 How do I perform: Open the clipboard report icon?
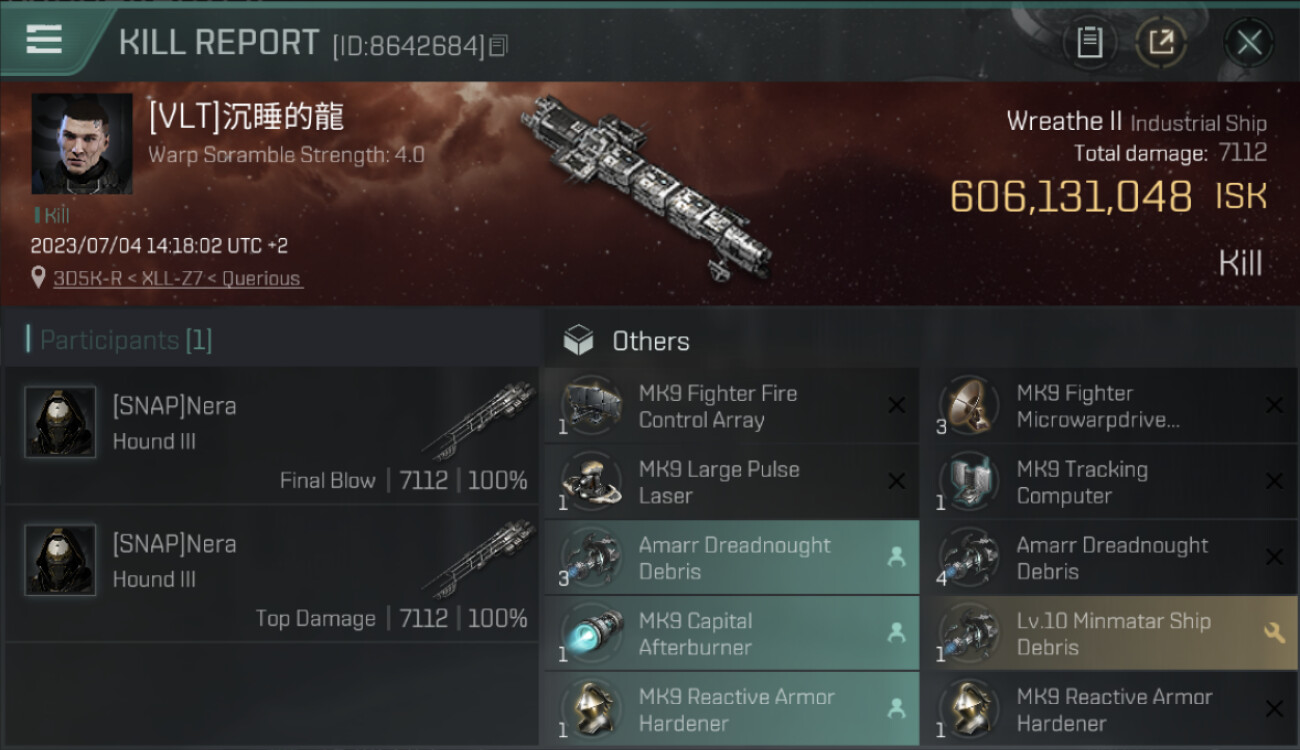1089,42
